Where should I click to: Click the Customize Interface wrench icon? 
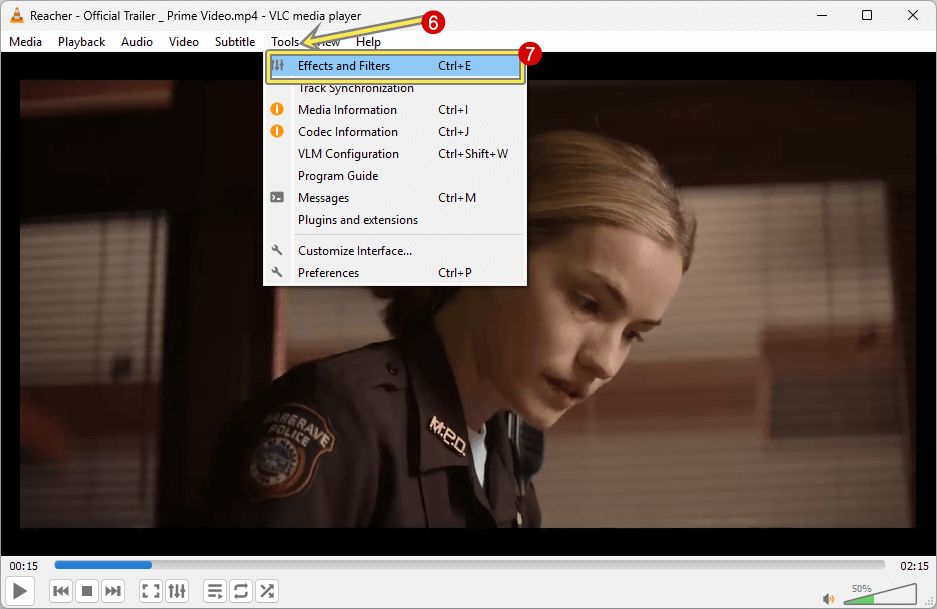coord(277,250)
